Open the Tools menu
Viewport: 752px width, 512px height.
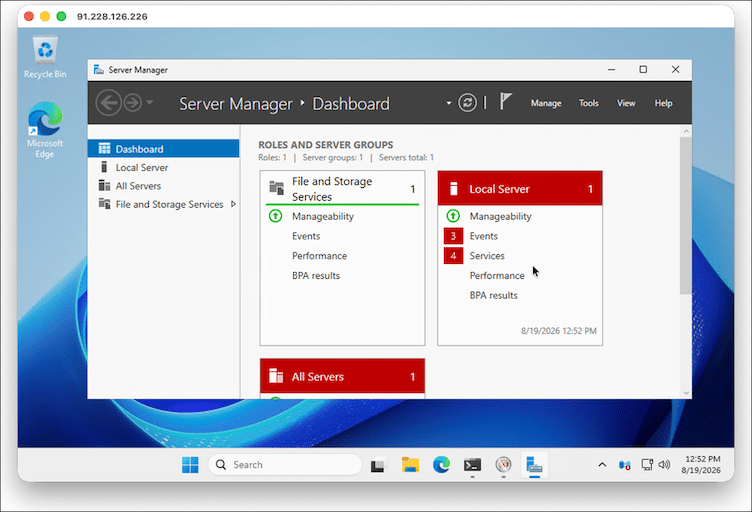click(588, 103)
